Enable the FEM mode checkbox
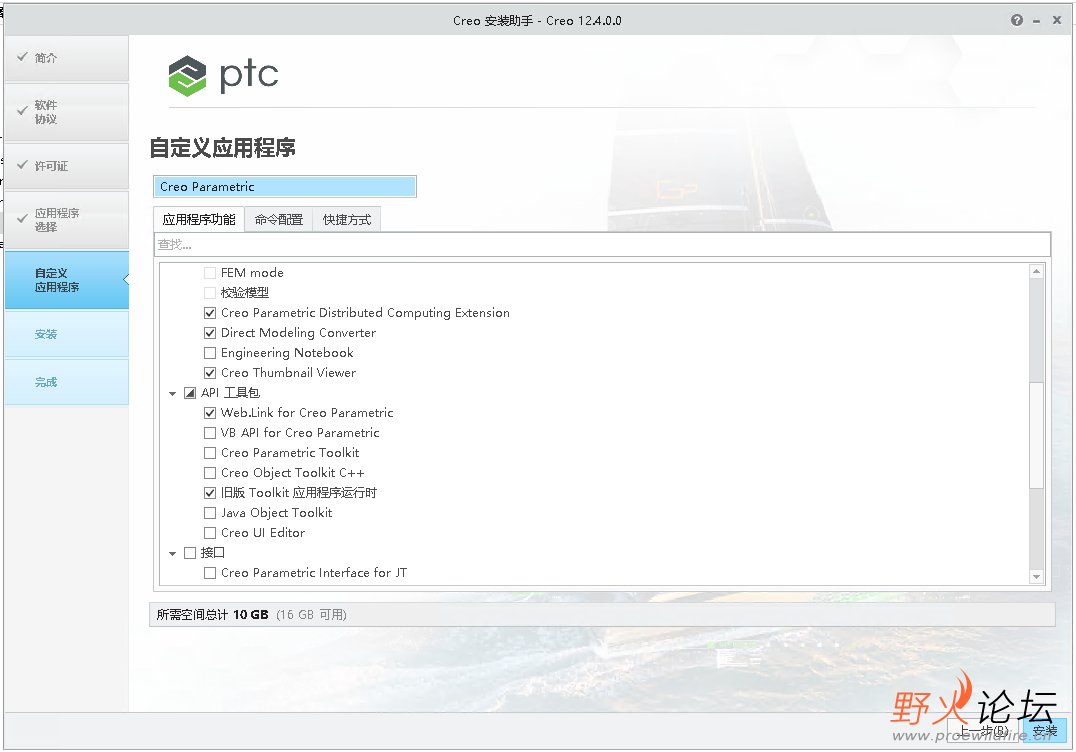Viewport: 1076px width, 752px height. click(x=210, y=273)
